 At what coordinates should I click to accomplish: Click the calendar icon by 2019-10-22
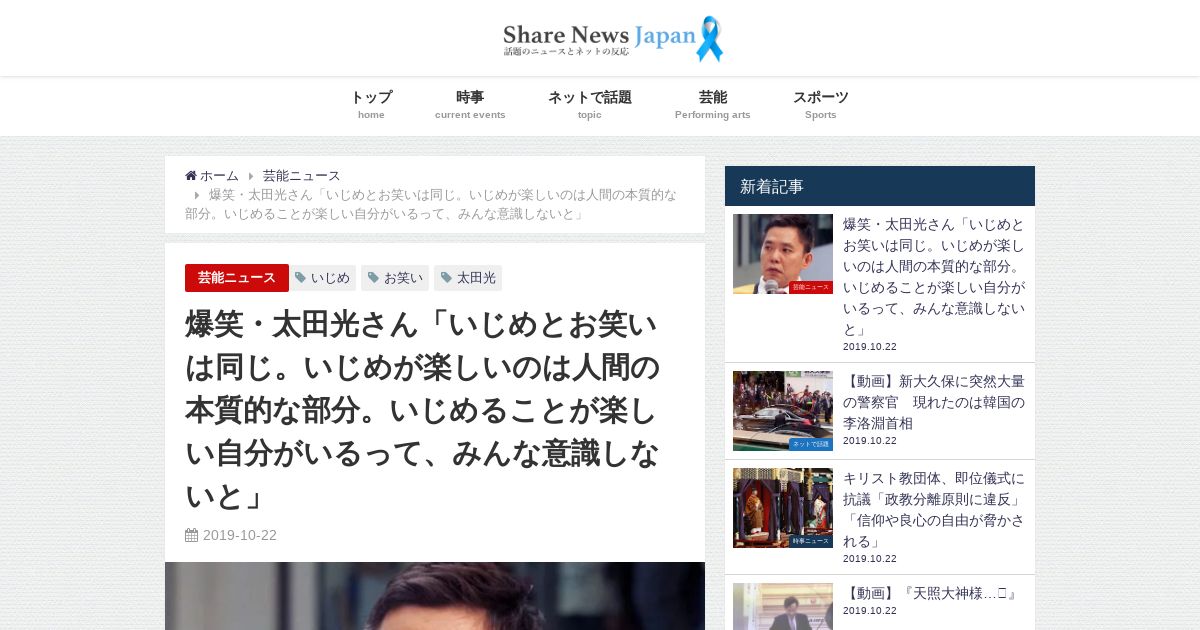[x=192, y=535]
